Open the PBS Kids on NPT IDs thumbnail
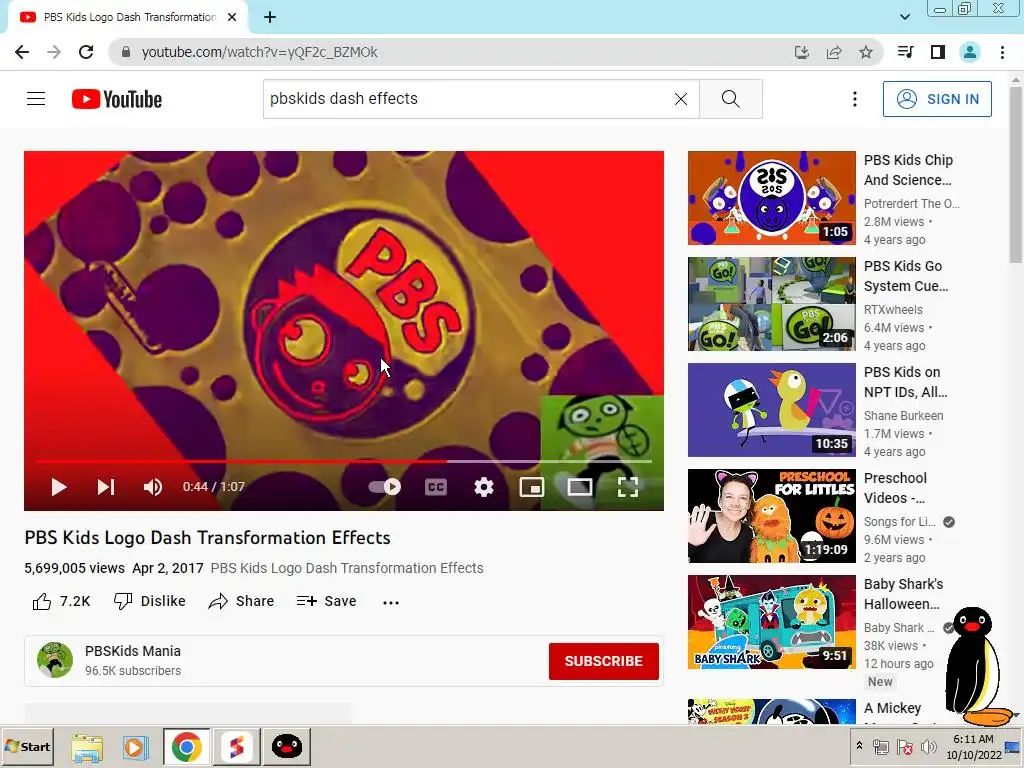1024x768 pixels. (771, 409)
